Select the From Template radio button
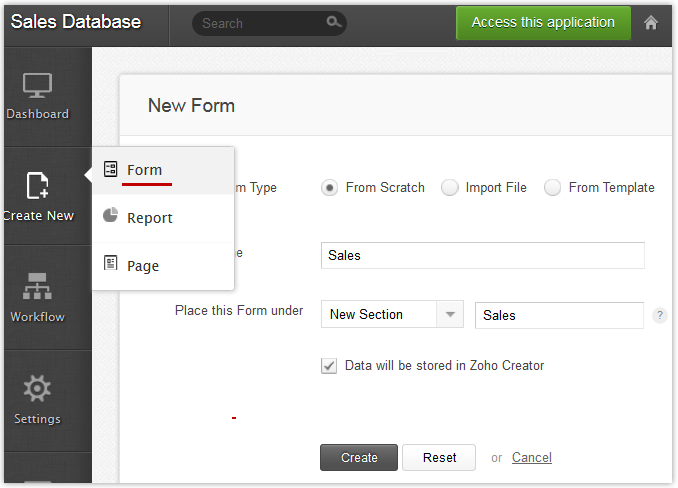 tap(553, 187)
